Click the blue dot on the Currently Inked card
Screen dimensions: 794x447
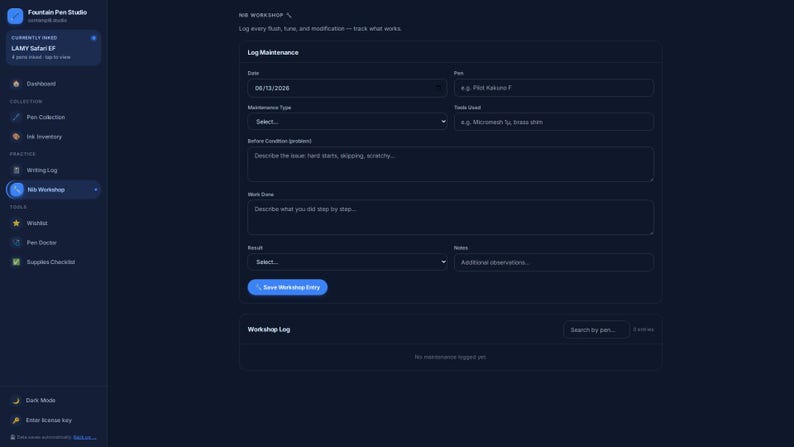pos(94,38)
